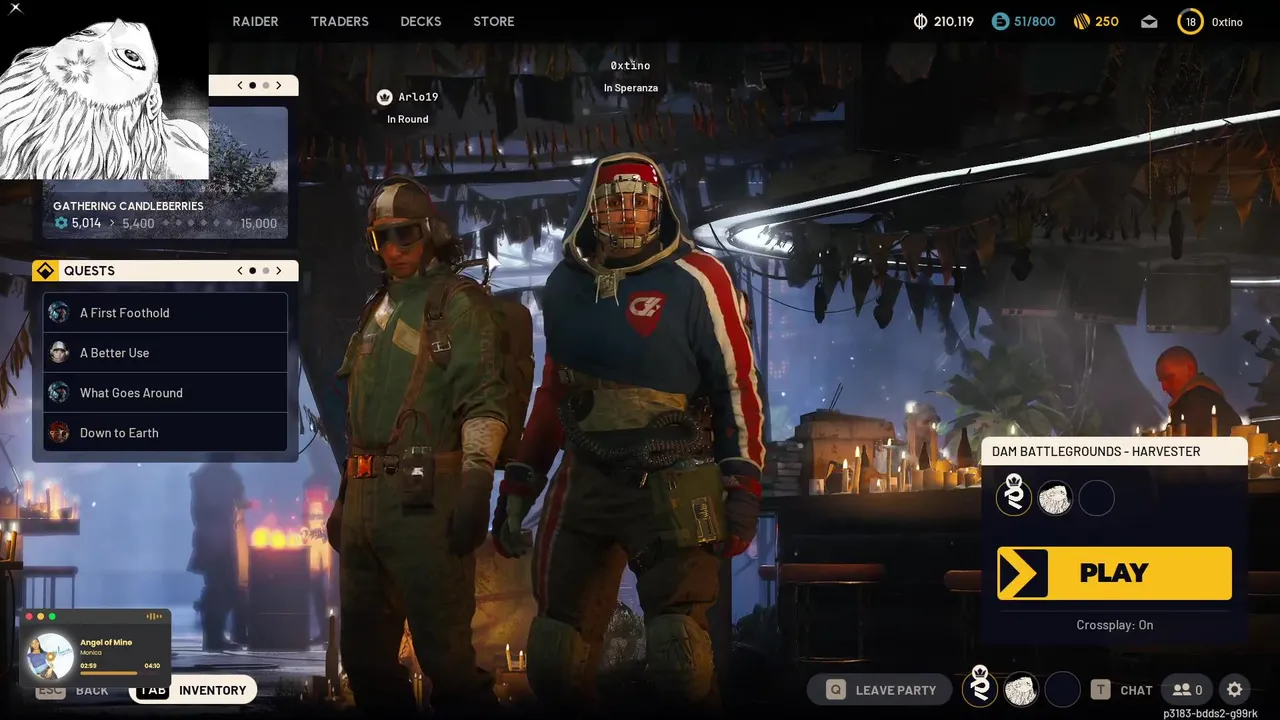Screen dimensions: 1280x720
Task: Open the What Goes Around quest
Action: [165, 393]
